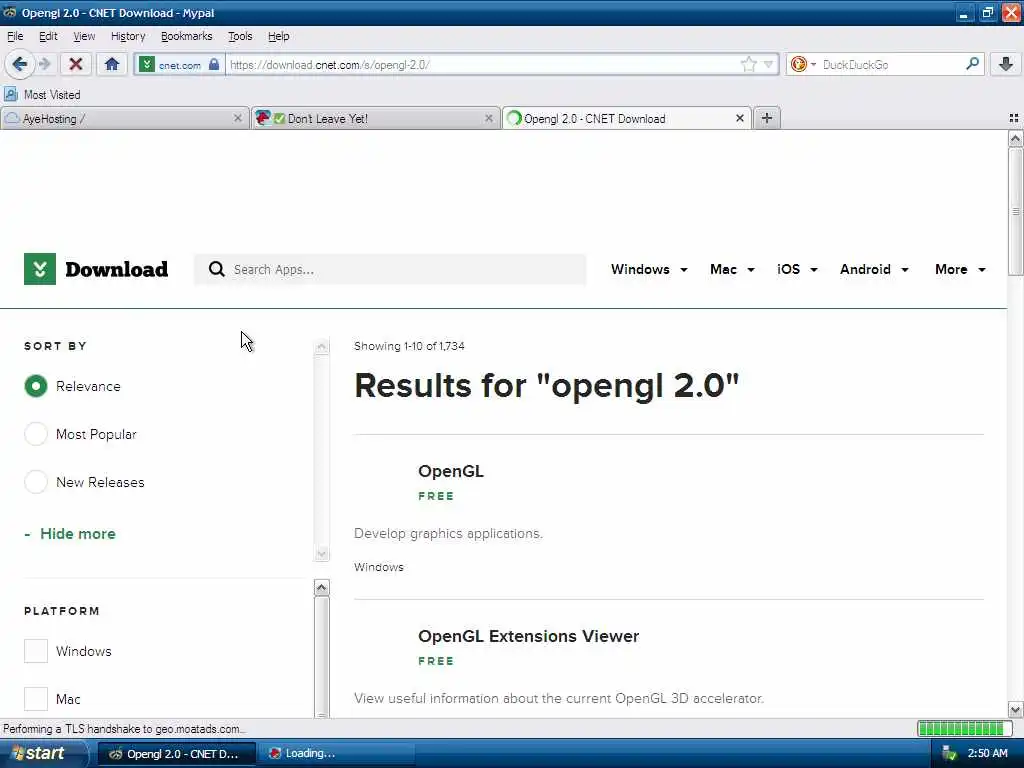Expand the iOS navigation dropdown
Screen dimensions: 1024x768
pos(797,269)
